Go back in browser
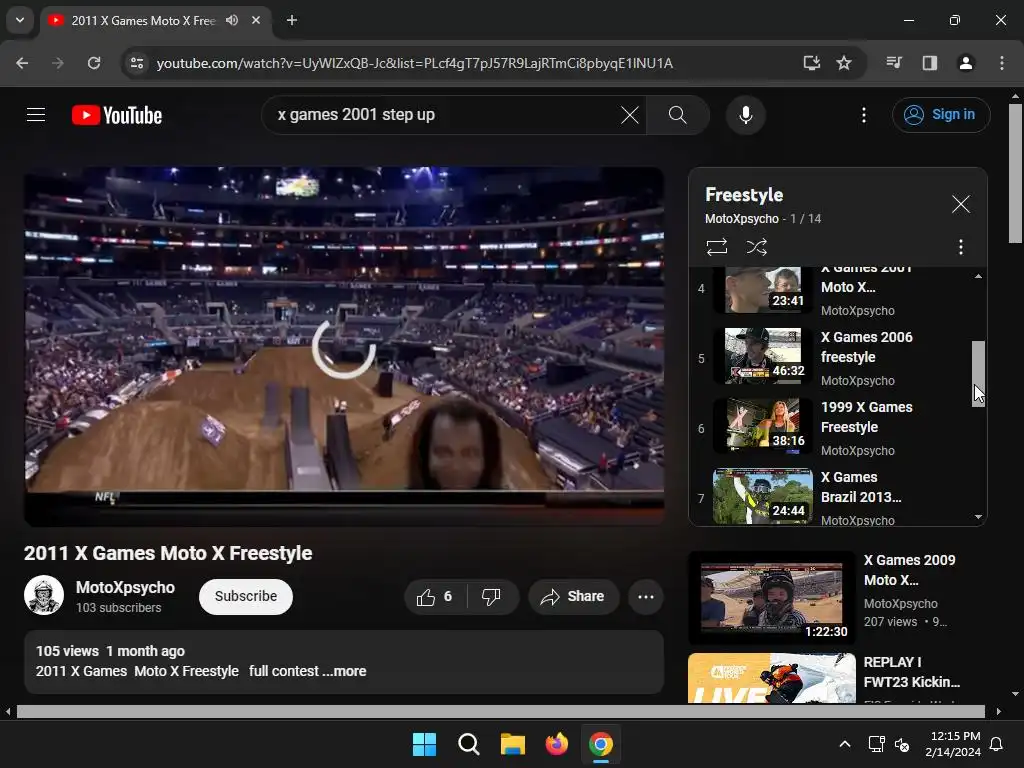1024x768 pixels. (x=22, y=63)
